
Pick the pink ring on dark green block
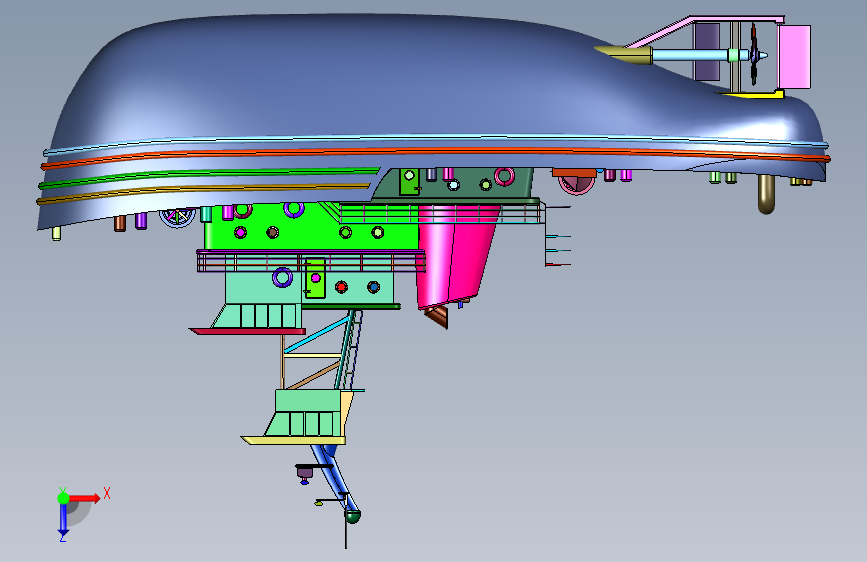(x=504, y=176)
